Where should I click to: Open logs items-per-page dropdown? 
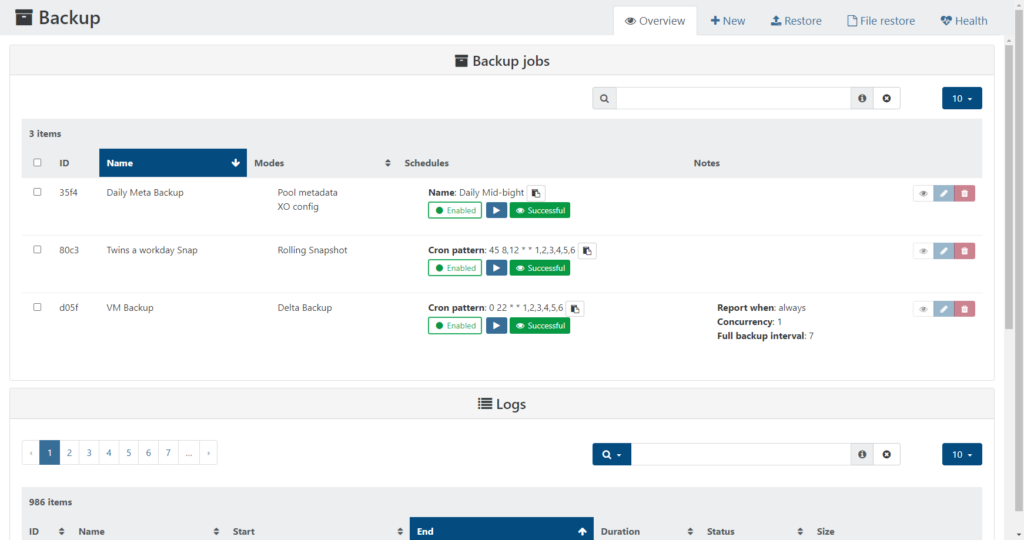[961, 454]
